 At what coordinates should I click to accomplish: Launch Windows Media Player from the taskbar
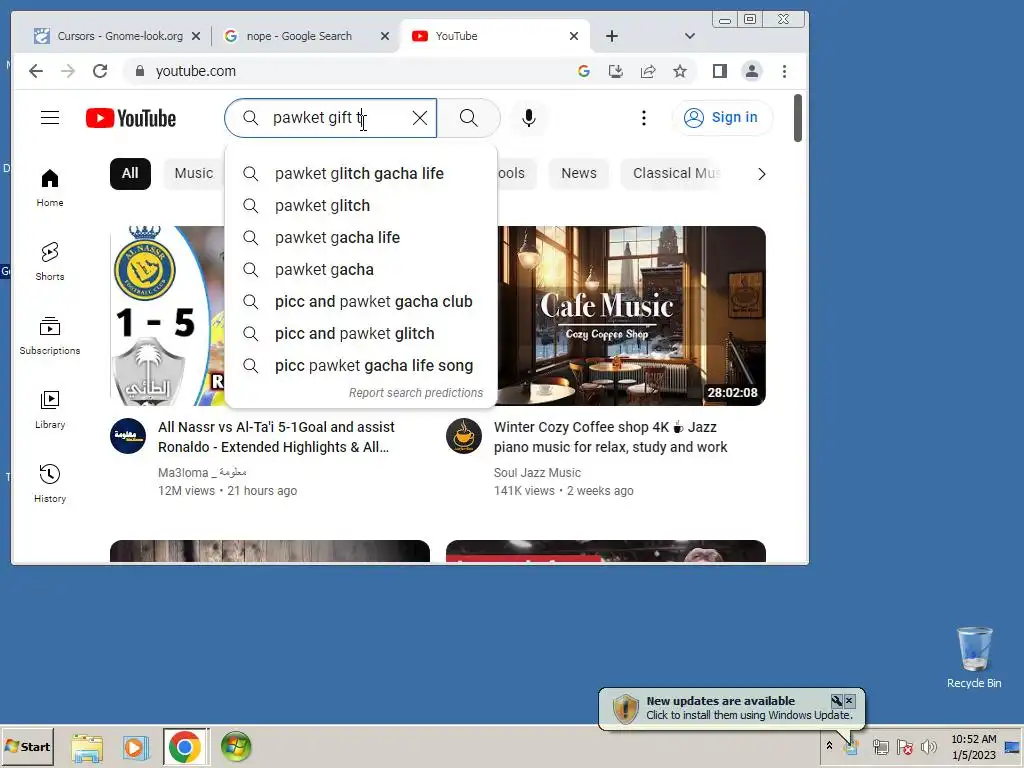(136, 747)
